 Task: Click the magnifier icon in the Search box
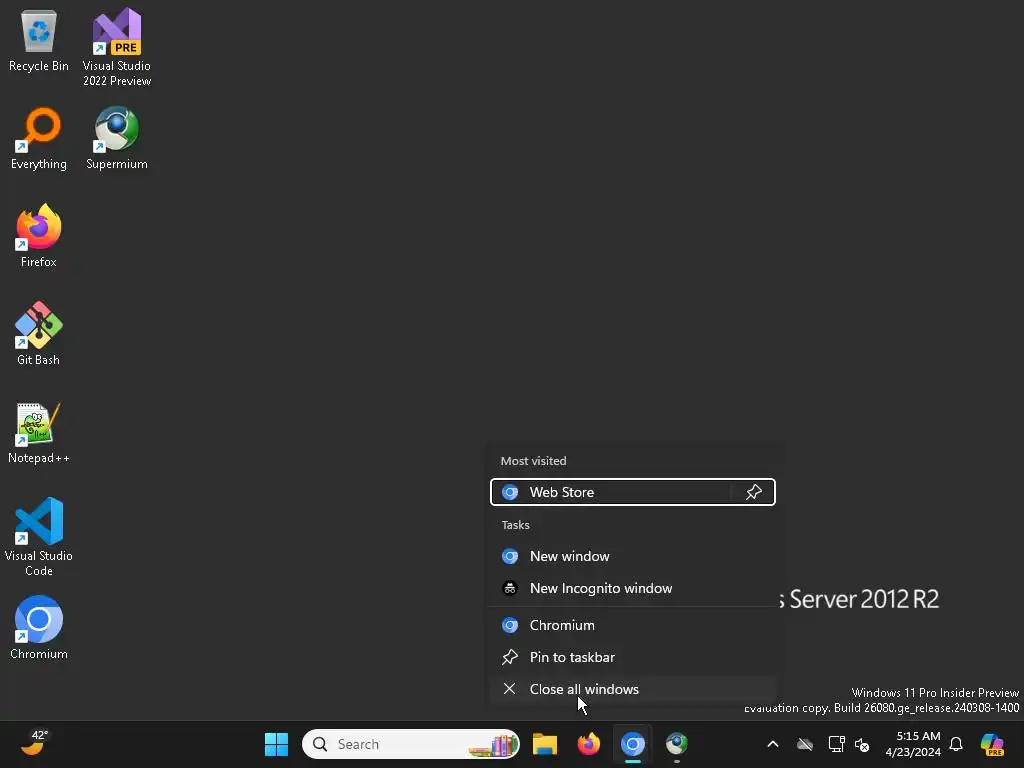tap(320, 744)
